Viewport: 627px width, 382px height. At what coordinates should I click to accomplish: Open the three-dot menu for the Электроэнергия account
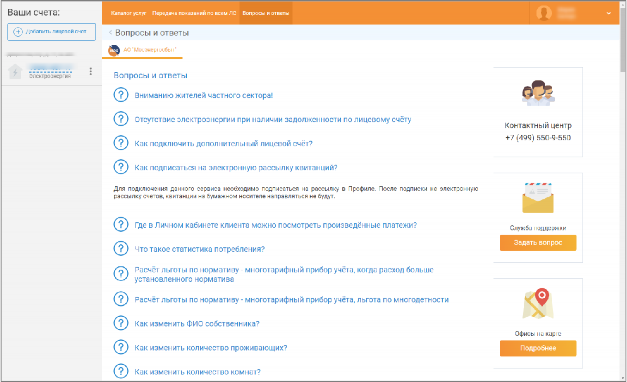point(91,71)
